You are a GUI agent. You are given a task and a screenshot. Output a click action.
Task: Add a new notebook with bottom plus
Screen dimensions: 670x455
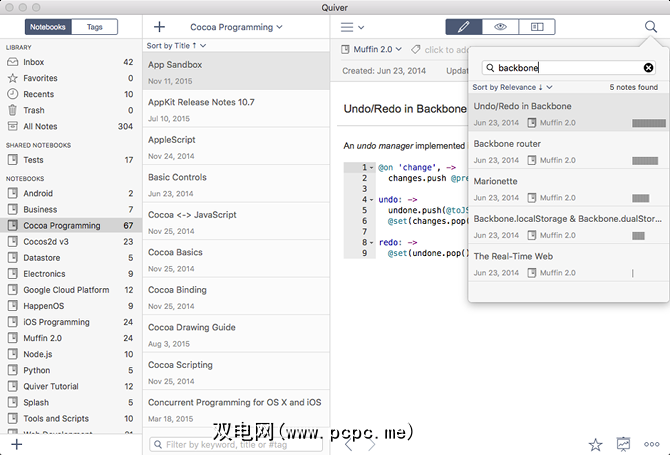point(17,444)
